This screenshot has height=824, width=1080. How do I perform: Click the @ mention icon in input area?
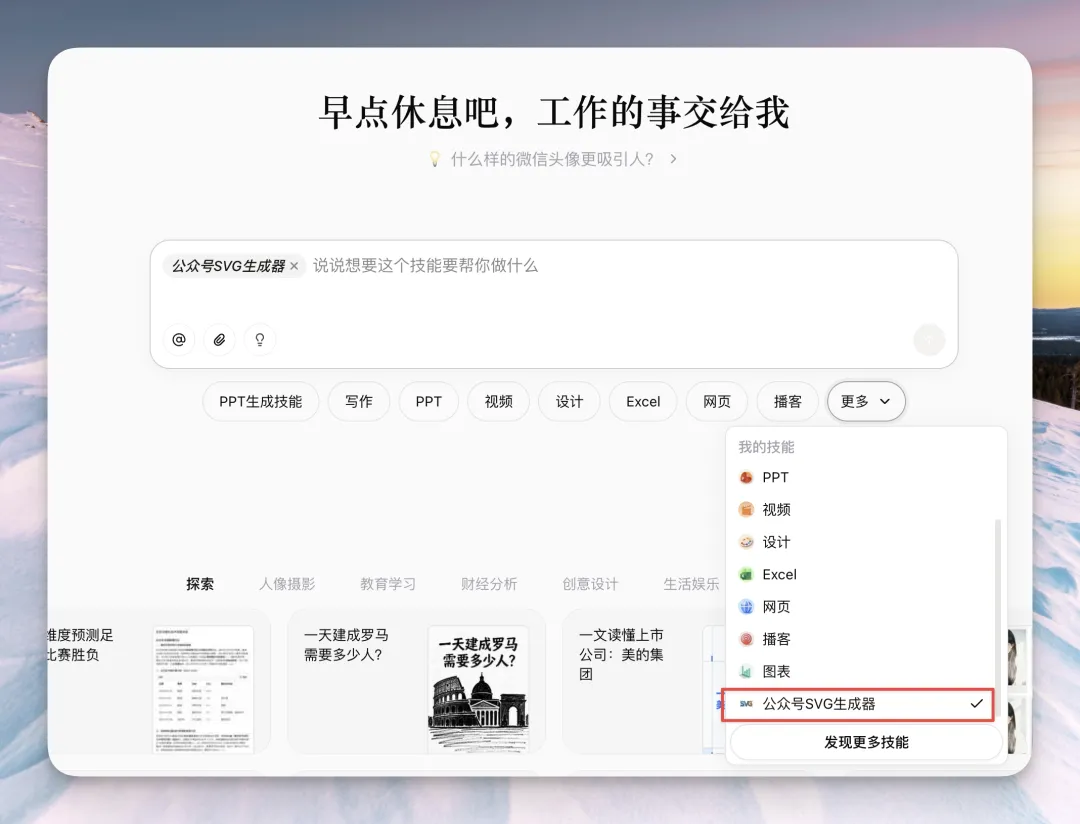click(178, 339)
